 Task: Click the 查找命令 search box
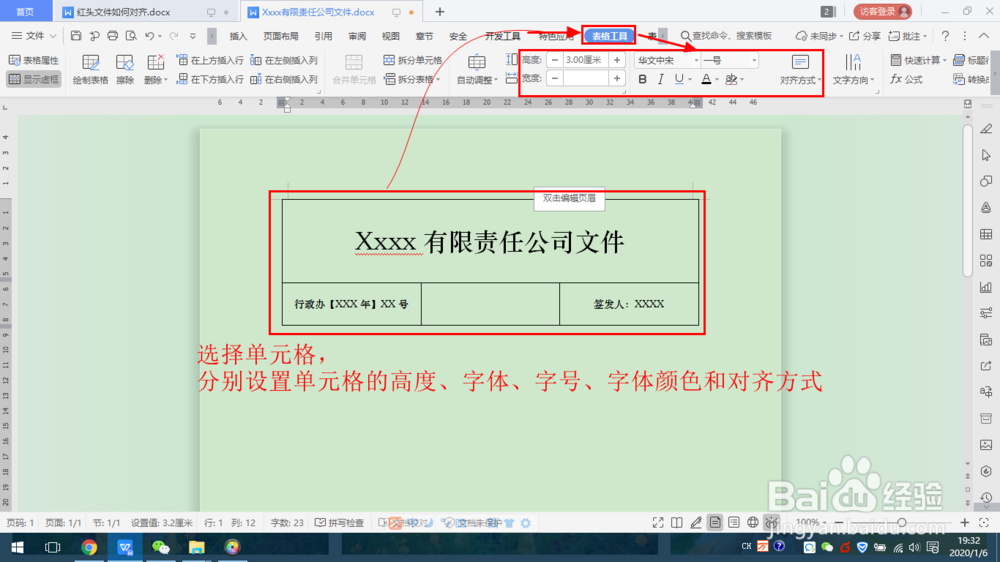point(726,36)
